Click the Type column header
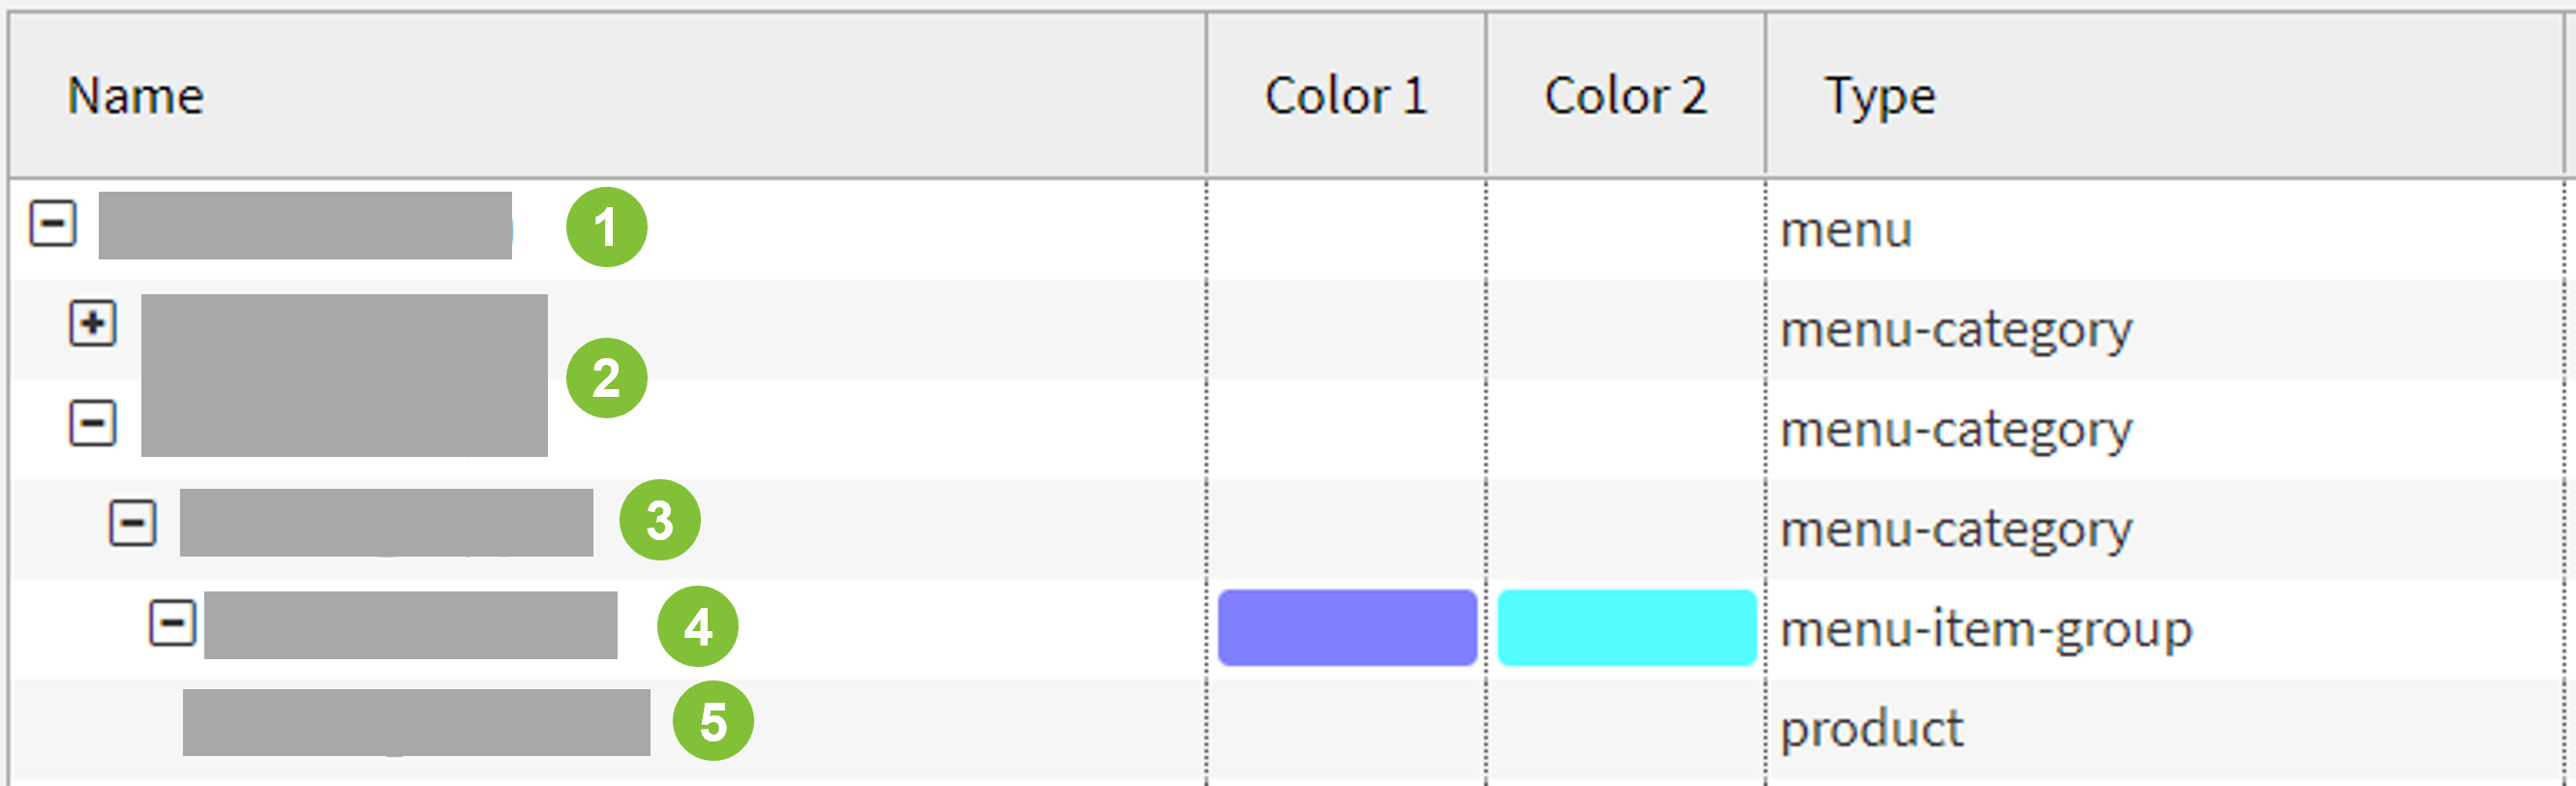 (1878, 96)
